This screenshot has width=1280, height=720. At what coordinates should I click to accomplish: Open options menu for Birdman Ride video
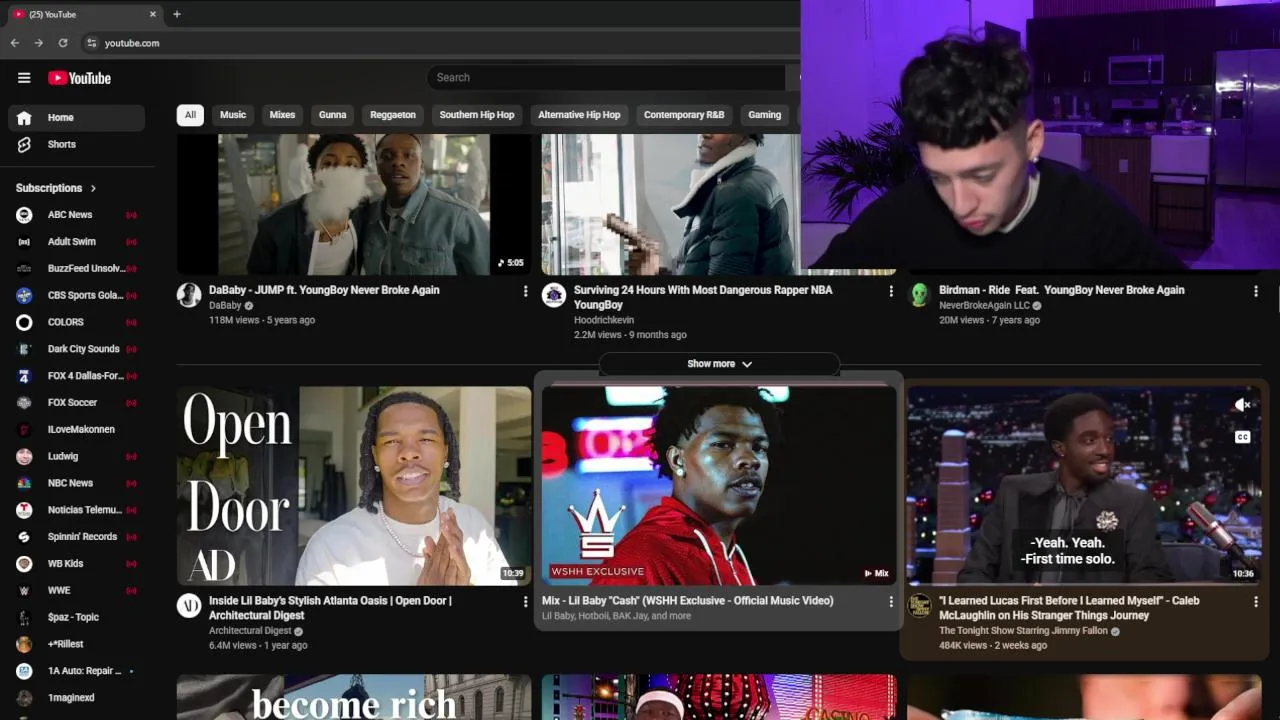(x=1256, y=291)
